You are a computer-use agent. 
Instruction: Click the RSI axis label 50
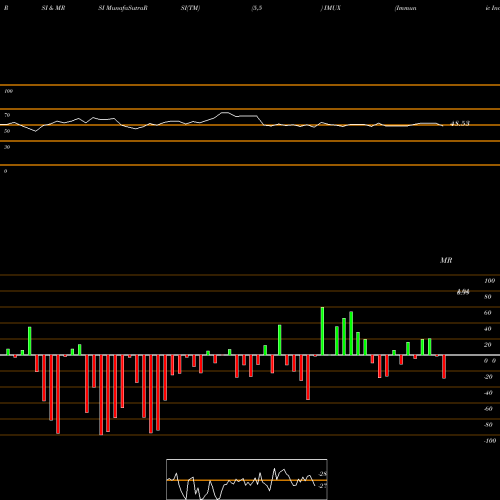(7, 131)
